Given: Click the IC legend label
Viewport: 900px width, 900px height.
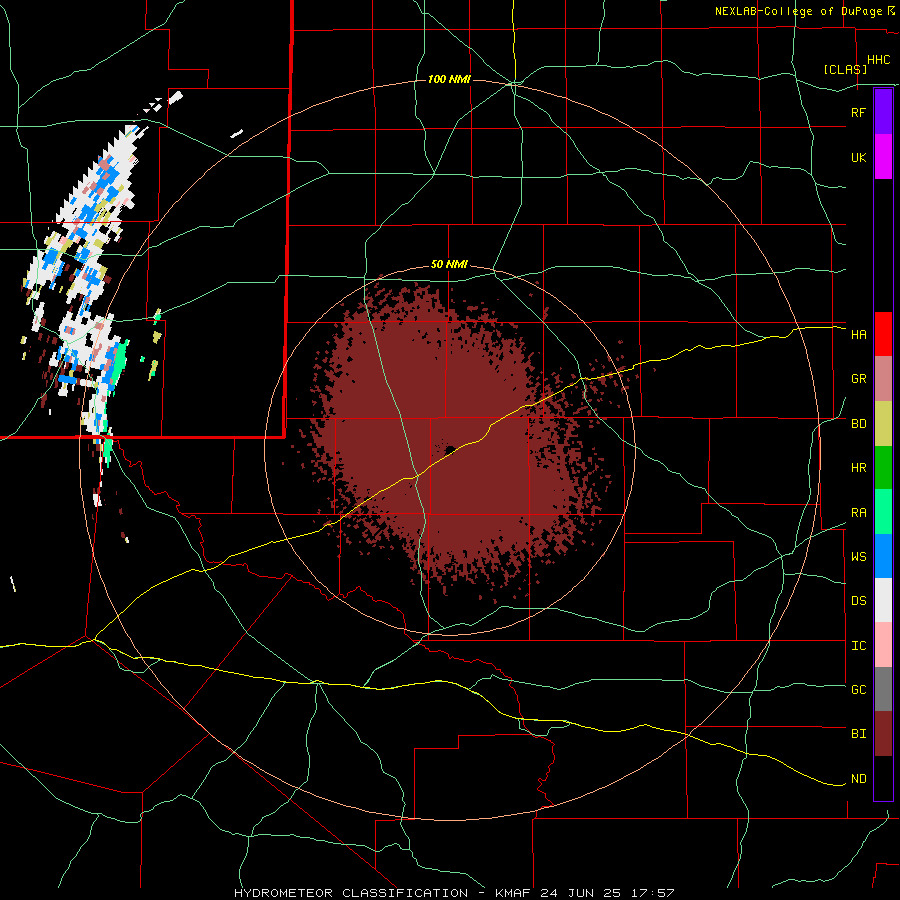Looking at the screenshot, I should pyautogui.click(x=858, y=646).
